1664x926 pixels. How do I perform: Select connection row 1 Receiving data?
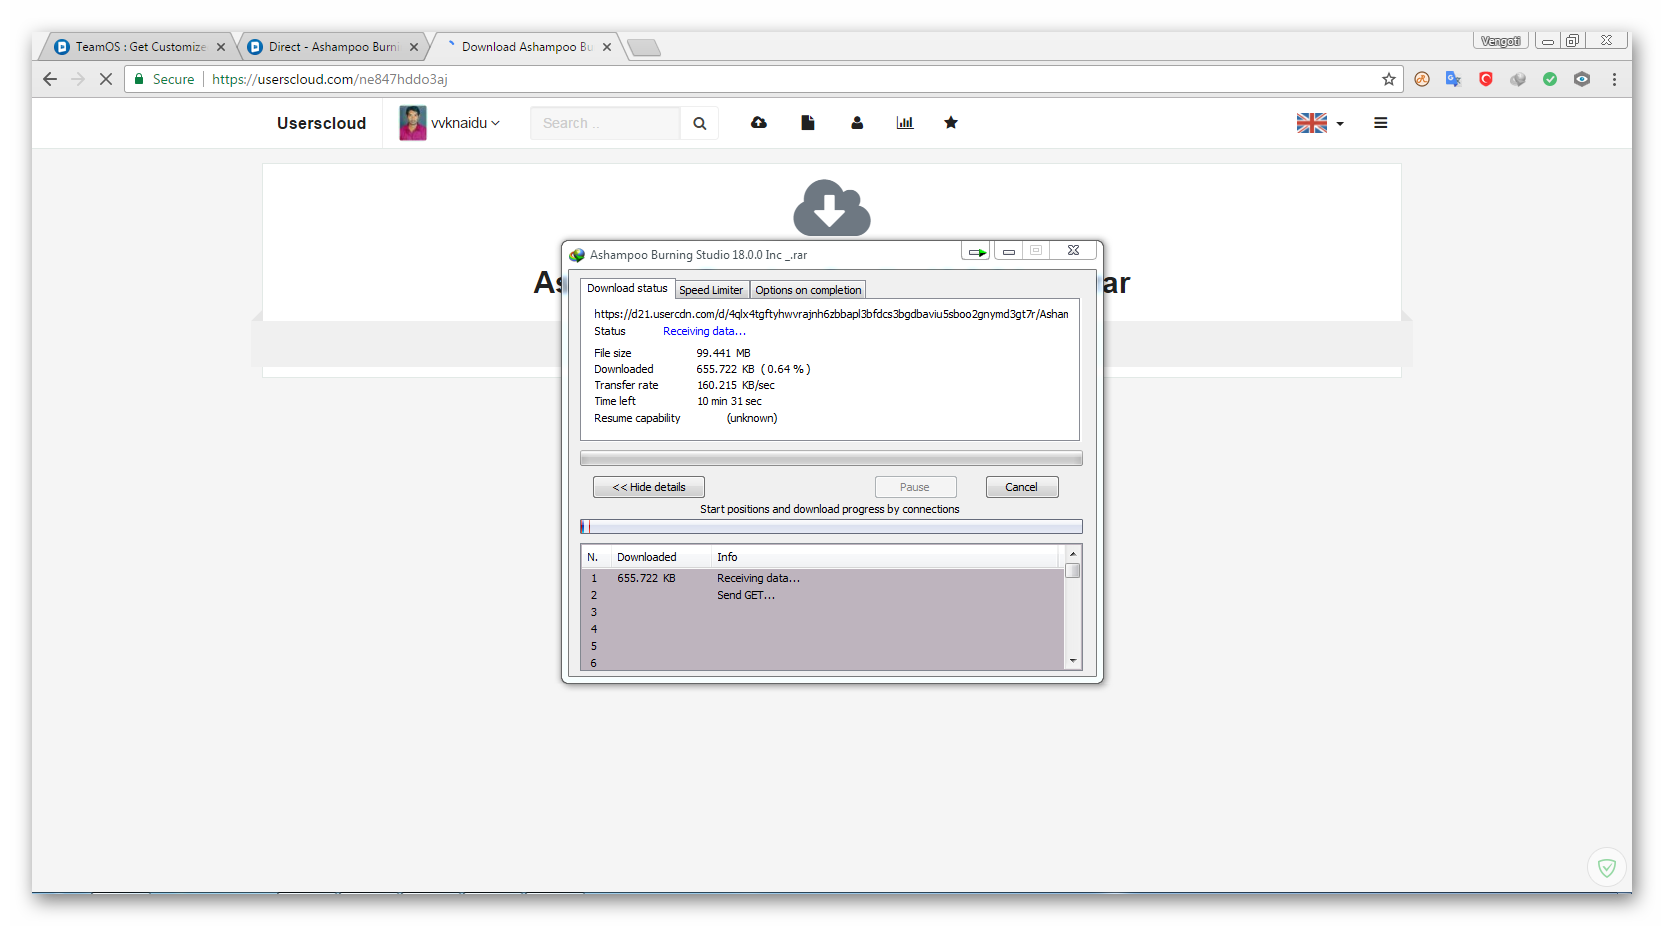[823, 578]
